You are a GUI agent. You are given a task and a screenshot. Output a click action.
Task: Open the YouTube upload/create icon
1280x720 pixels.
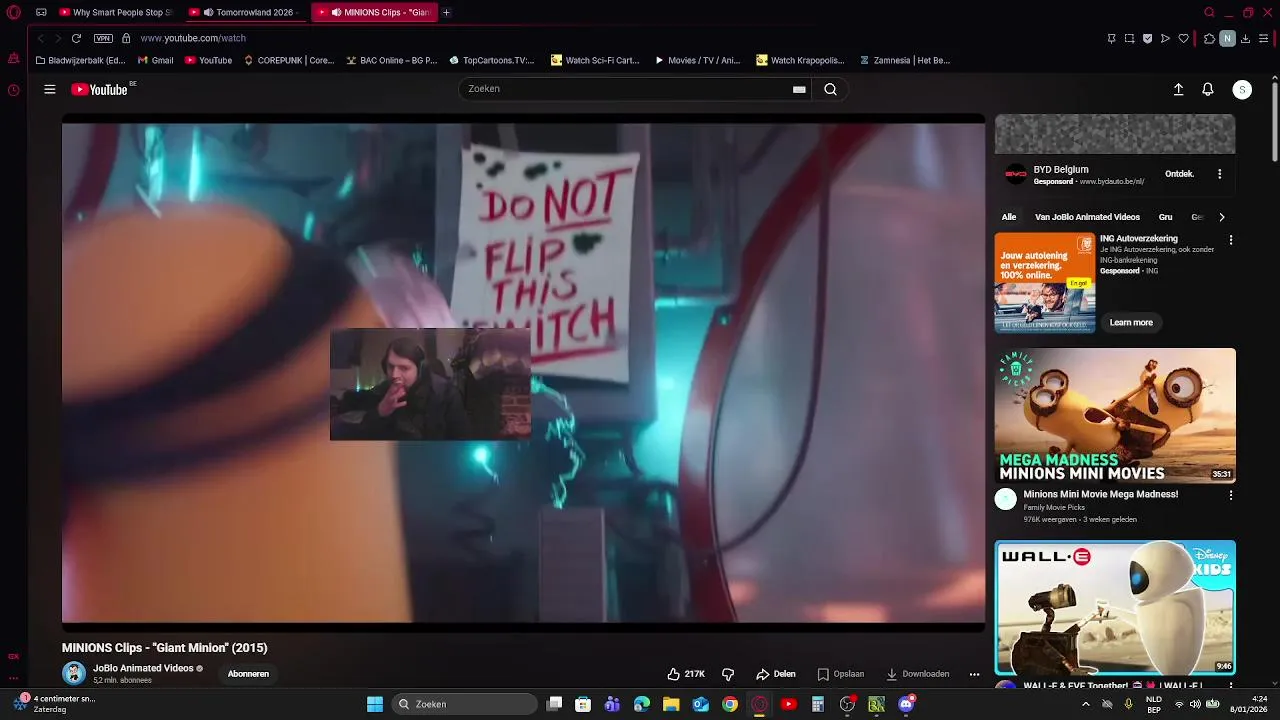(x=1178, y=89)
